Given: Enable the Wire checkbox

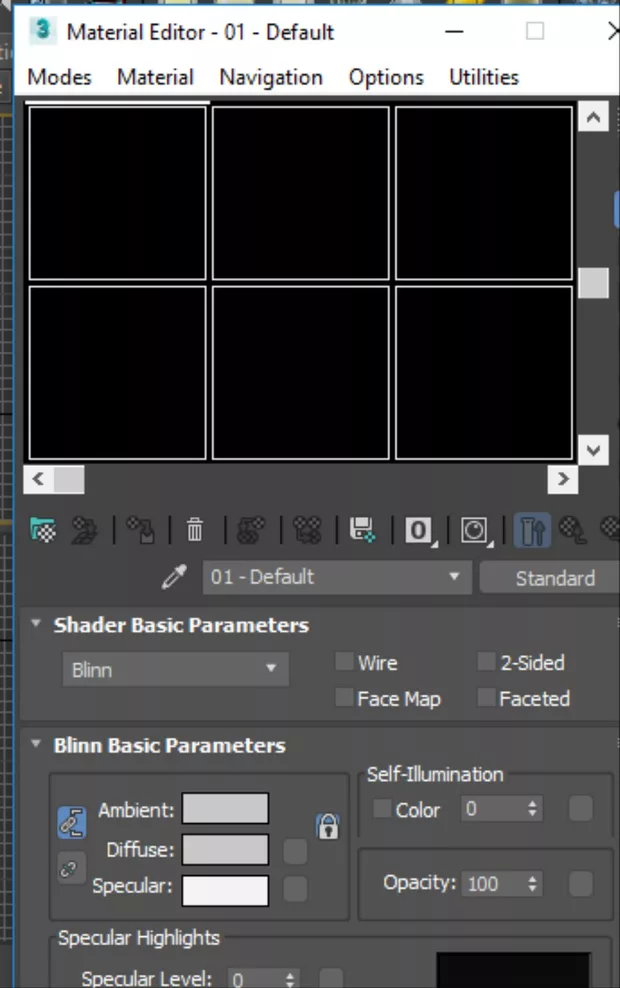Looking at the screenshot, I should (x=344, y=662).
